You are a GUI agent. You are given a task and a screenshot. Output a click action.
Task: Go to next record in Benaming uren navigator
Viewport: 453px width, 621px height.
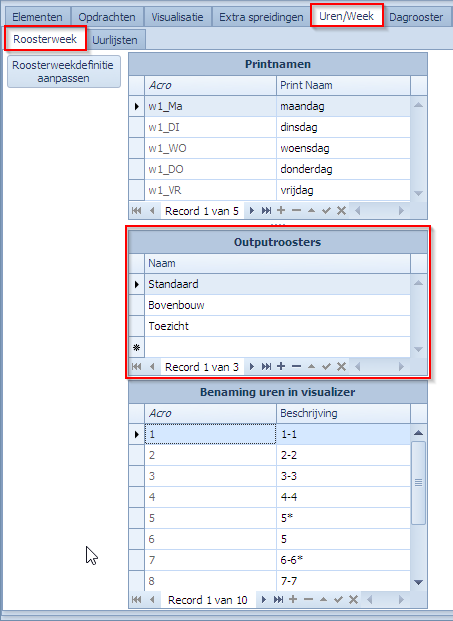[264, 600]
